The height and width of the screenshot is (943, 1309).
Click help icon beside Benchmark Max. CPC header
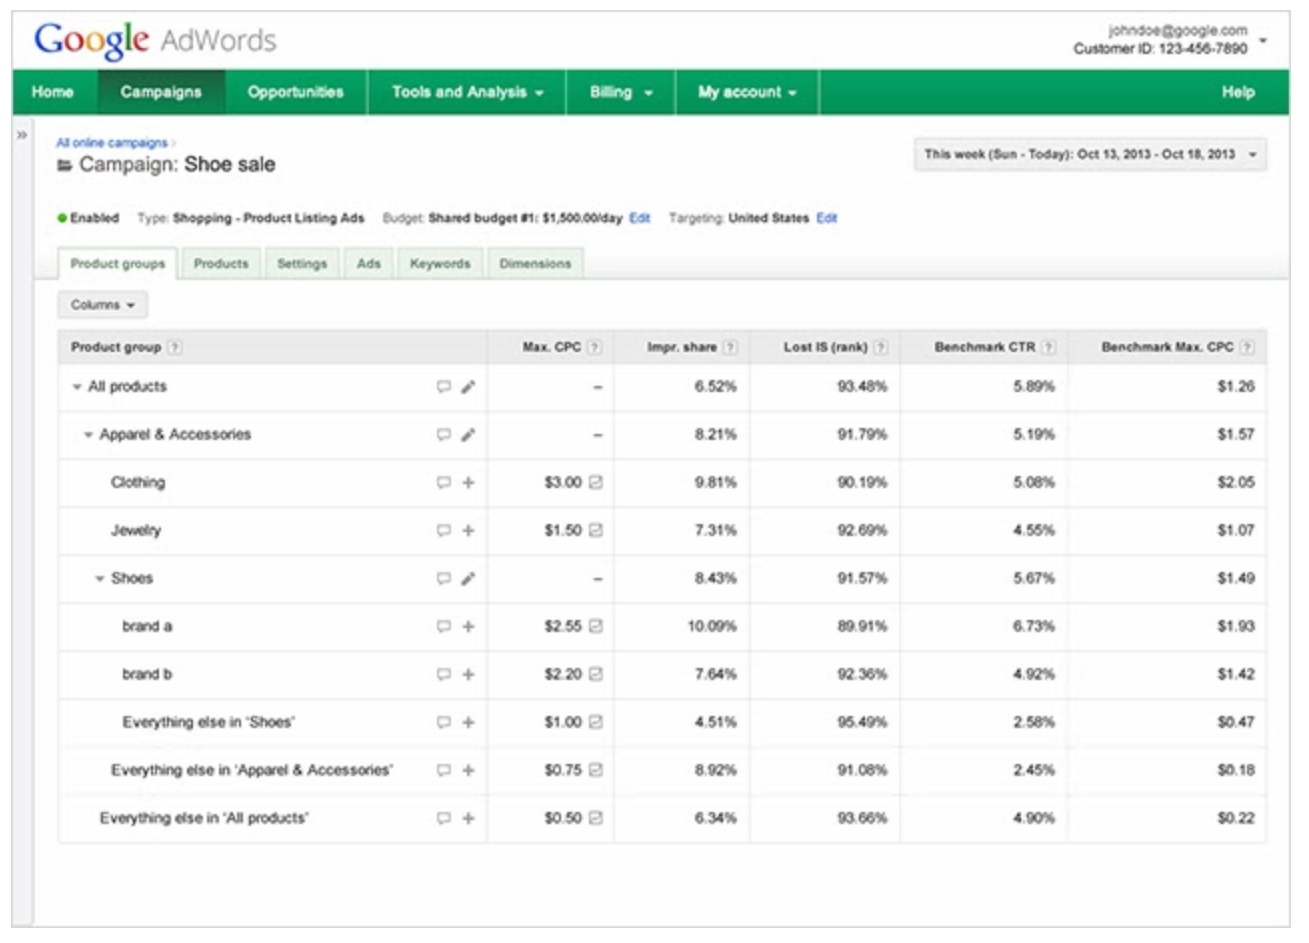click(1247, 348)
